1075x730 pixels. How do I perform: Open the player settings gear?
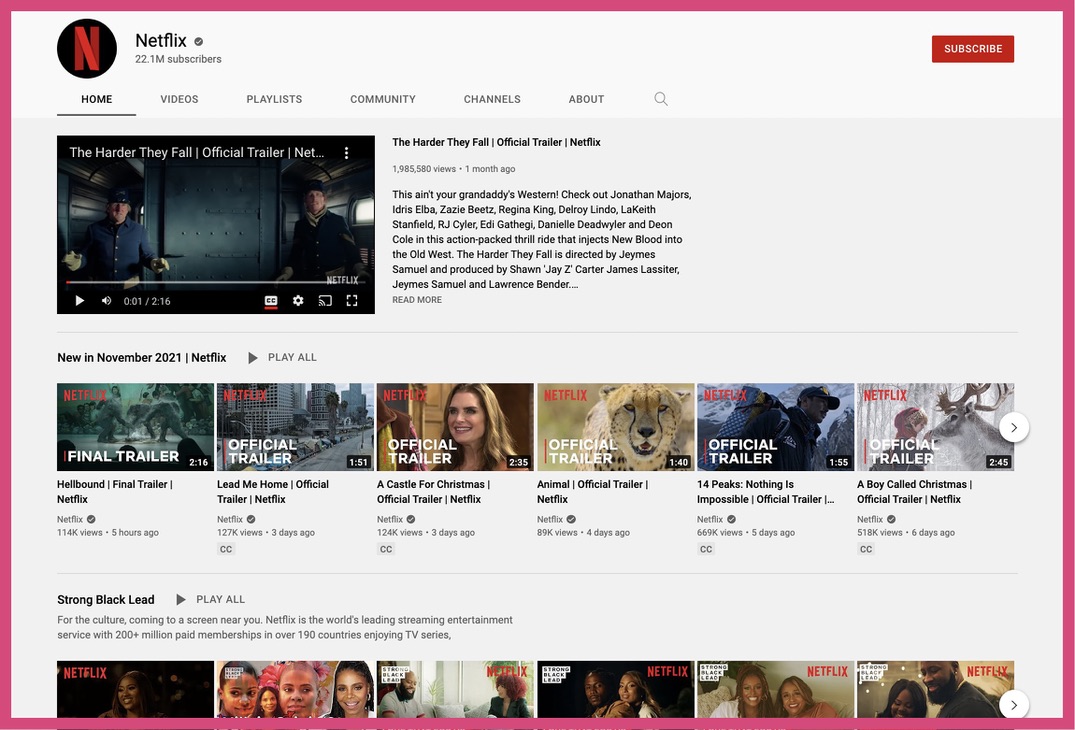point(298,300)
